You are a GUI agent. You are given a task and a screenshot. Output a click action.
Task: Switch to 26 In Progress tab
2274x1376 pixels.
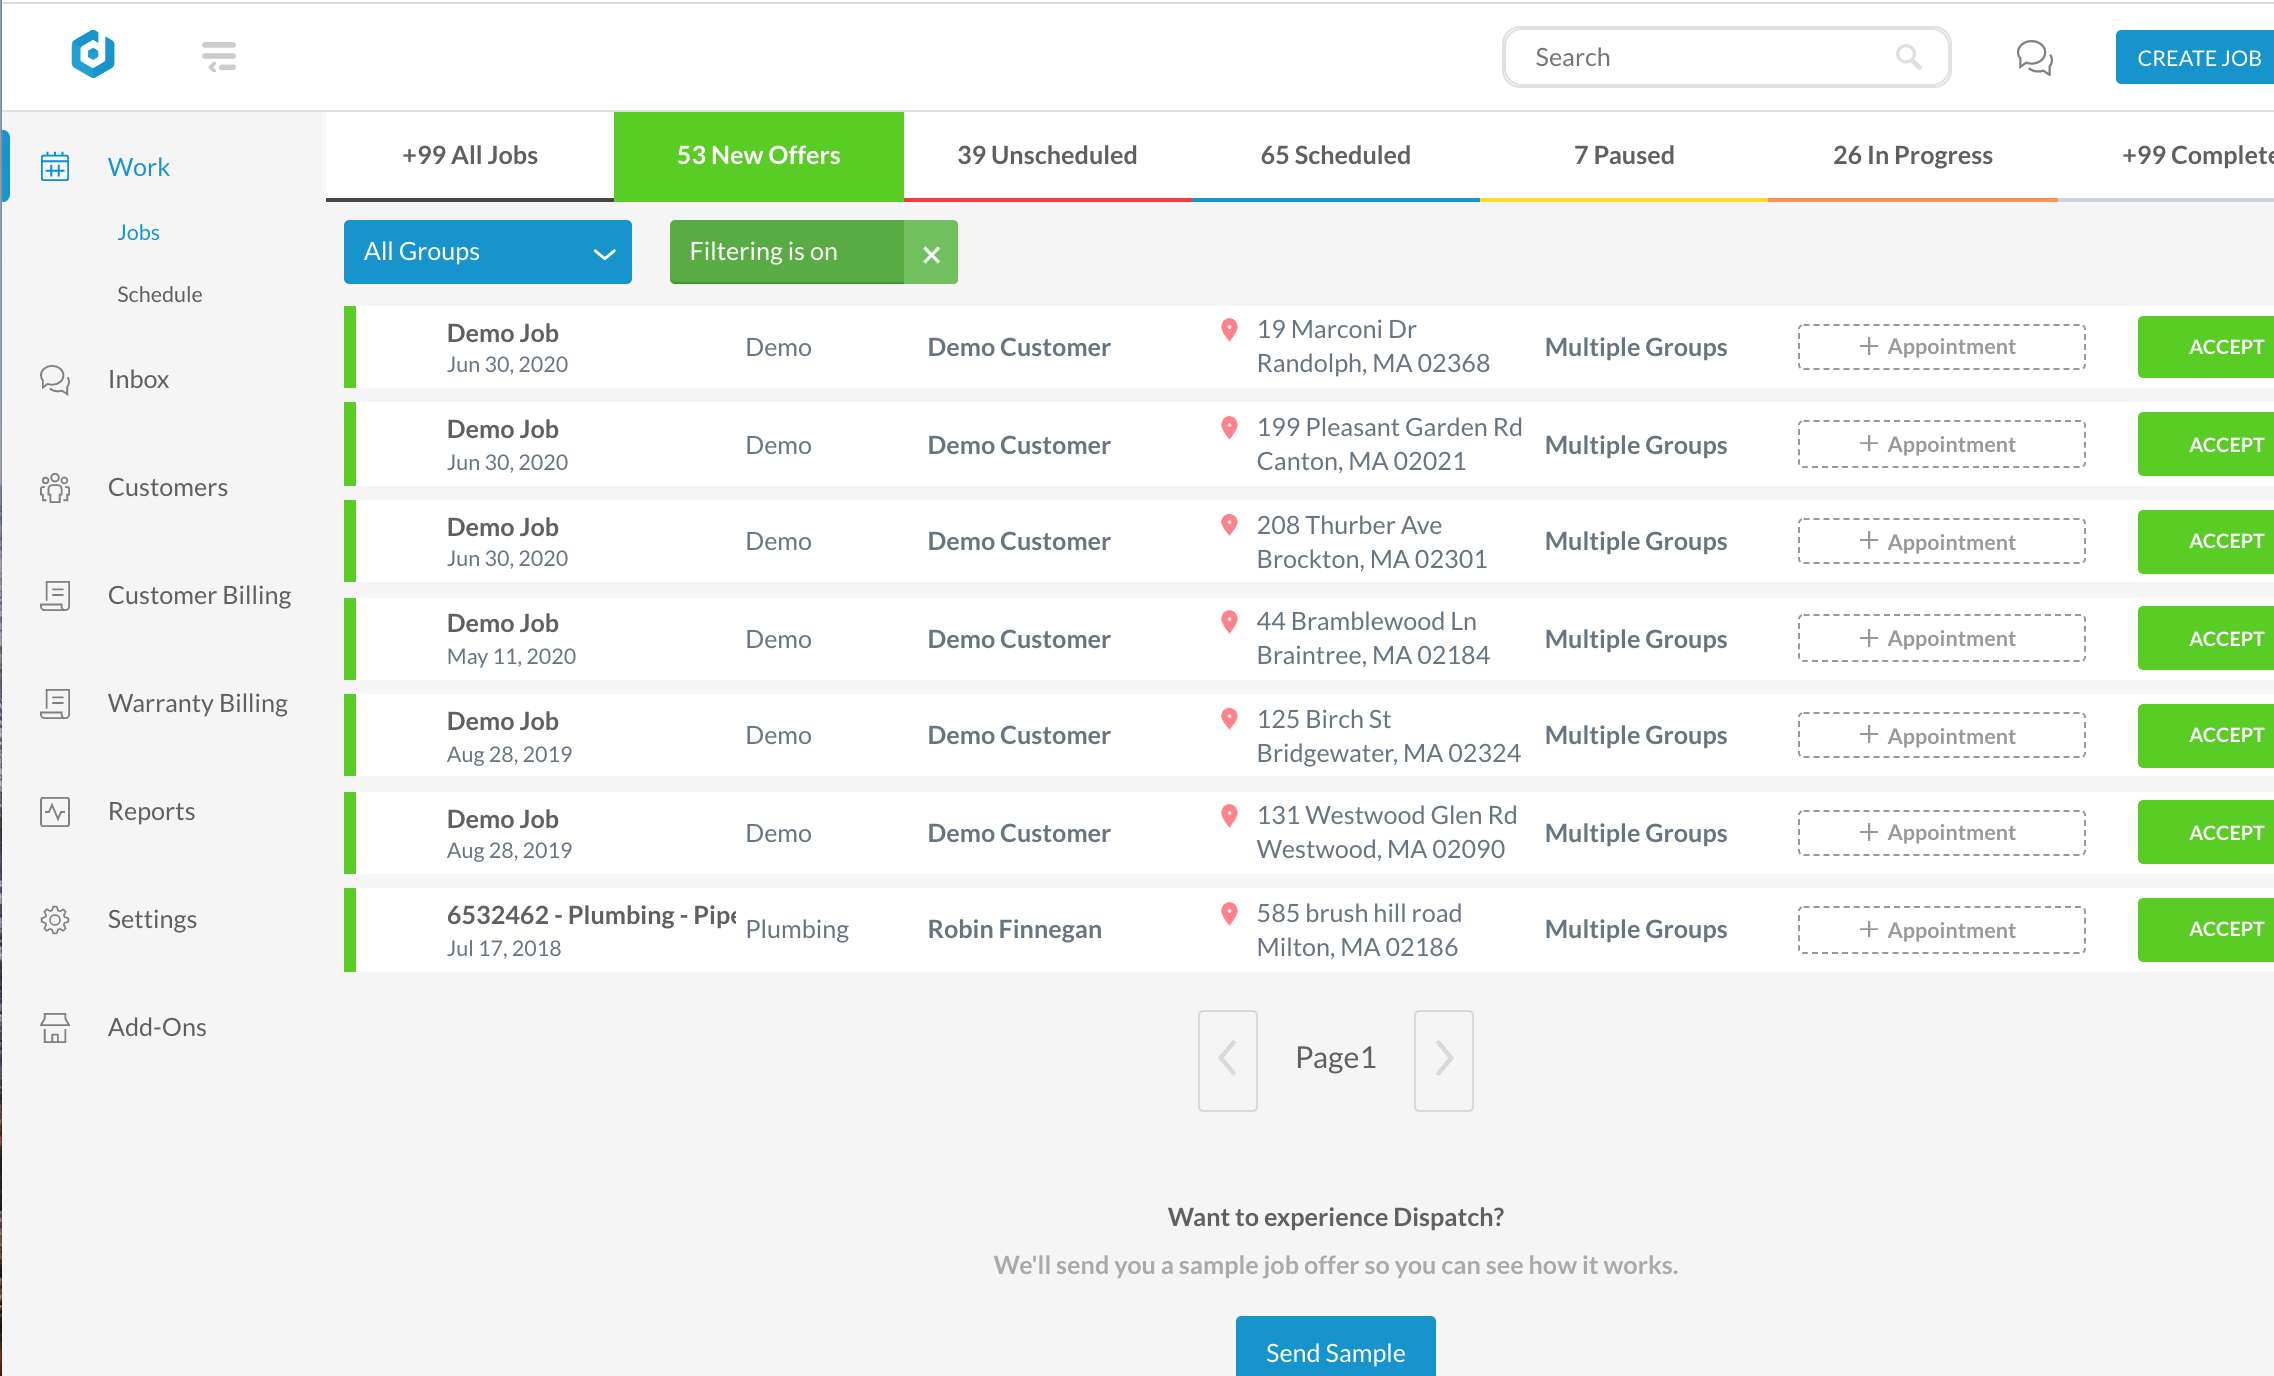coord(1912,156)
